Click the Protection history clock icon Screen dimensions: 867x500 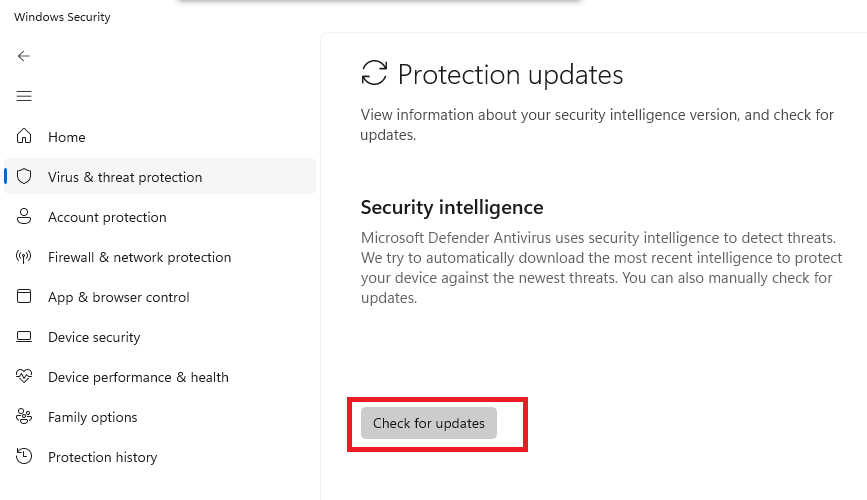pyautogui.click(x=24, y=456)
